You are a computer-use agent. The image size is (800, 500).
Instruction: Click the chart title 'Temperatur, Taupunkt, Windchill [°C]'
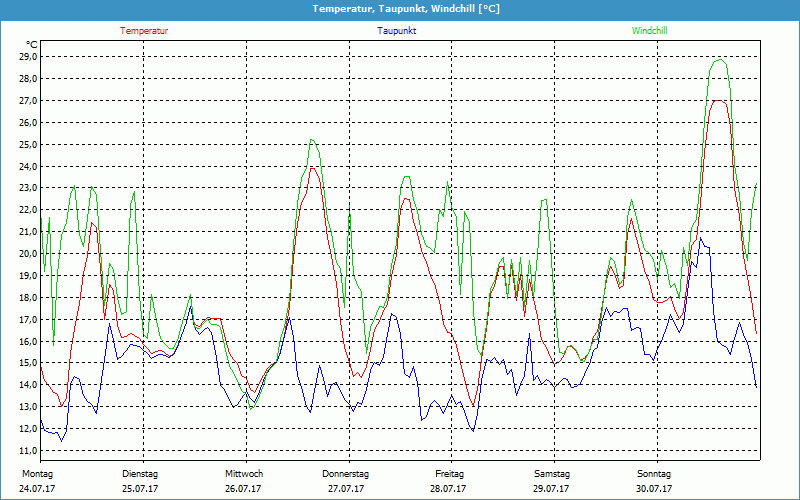[406, 9]
